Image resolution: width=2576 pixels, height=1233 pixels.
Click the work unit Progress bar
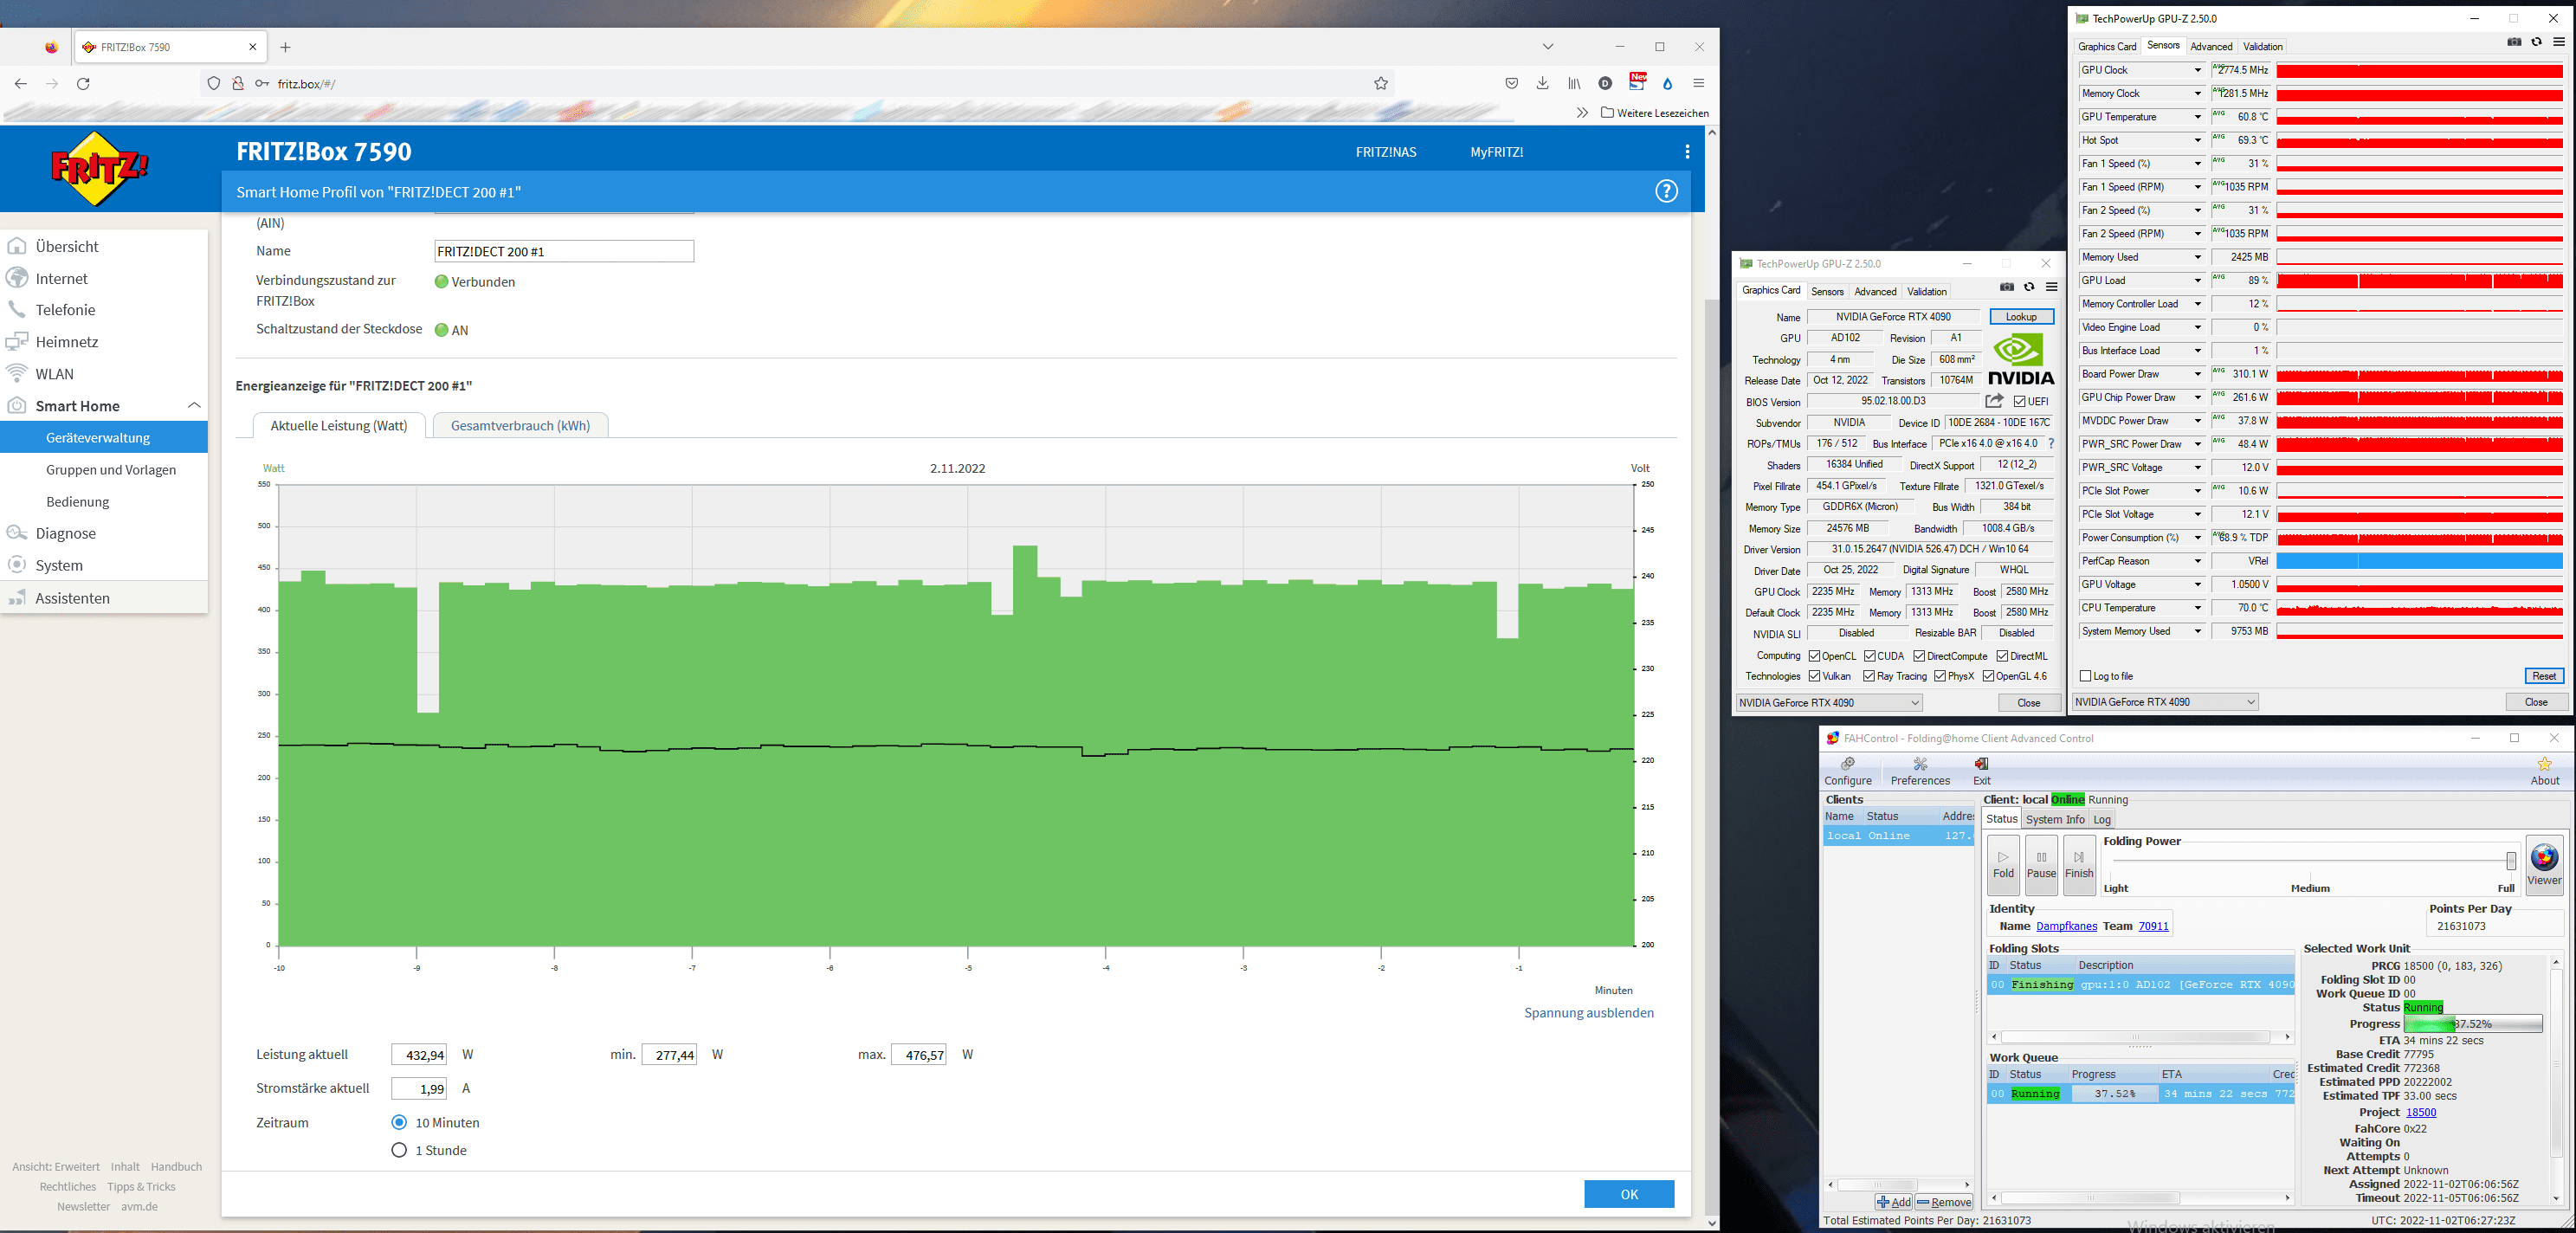pos(2472,1023)
